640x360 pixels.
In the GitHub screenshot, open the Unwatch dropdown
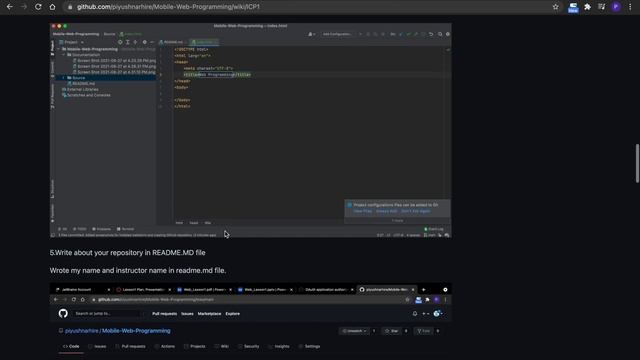(x=354, y=331)
